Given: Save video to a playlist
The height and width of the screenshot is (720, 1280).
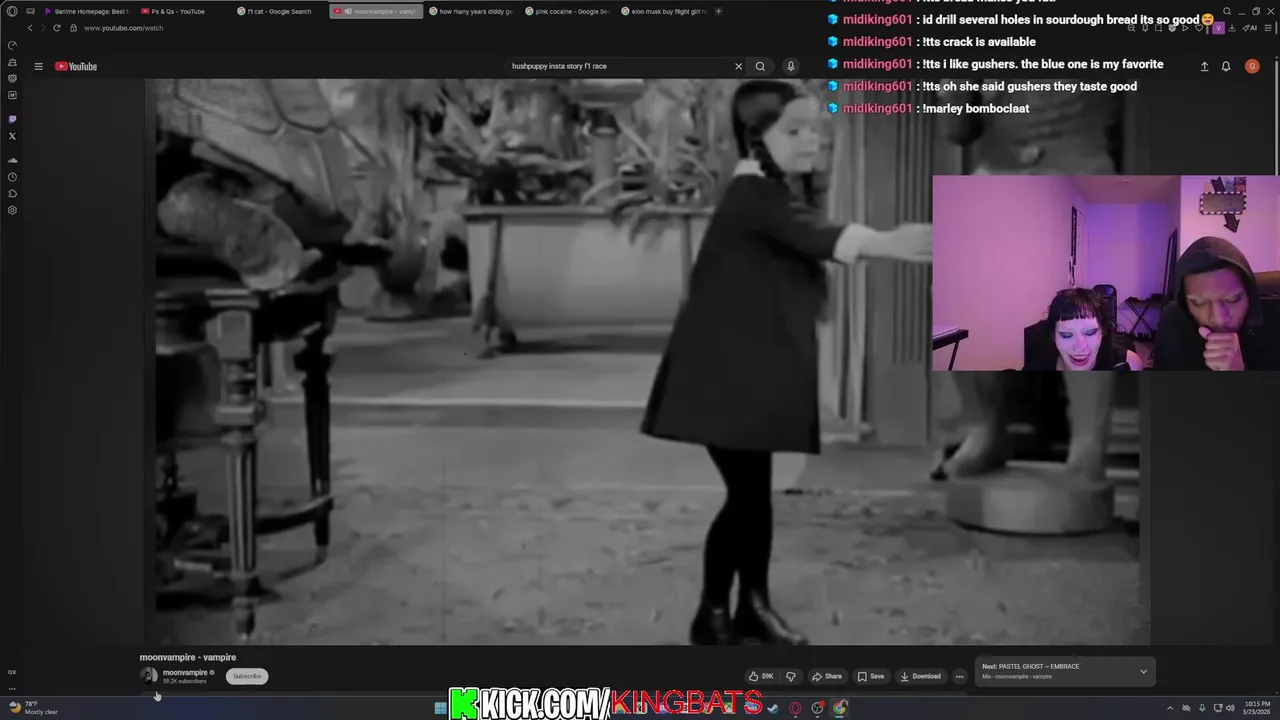Looking at the screenshot, I should [871, 676].
